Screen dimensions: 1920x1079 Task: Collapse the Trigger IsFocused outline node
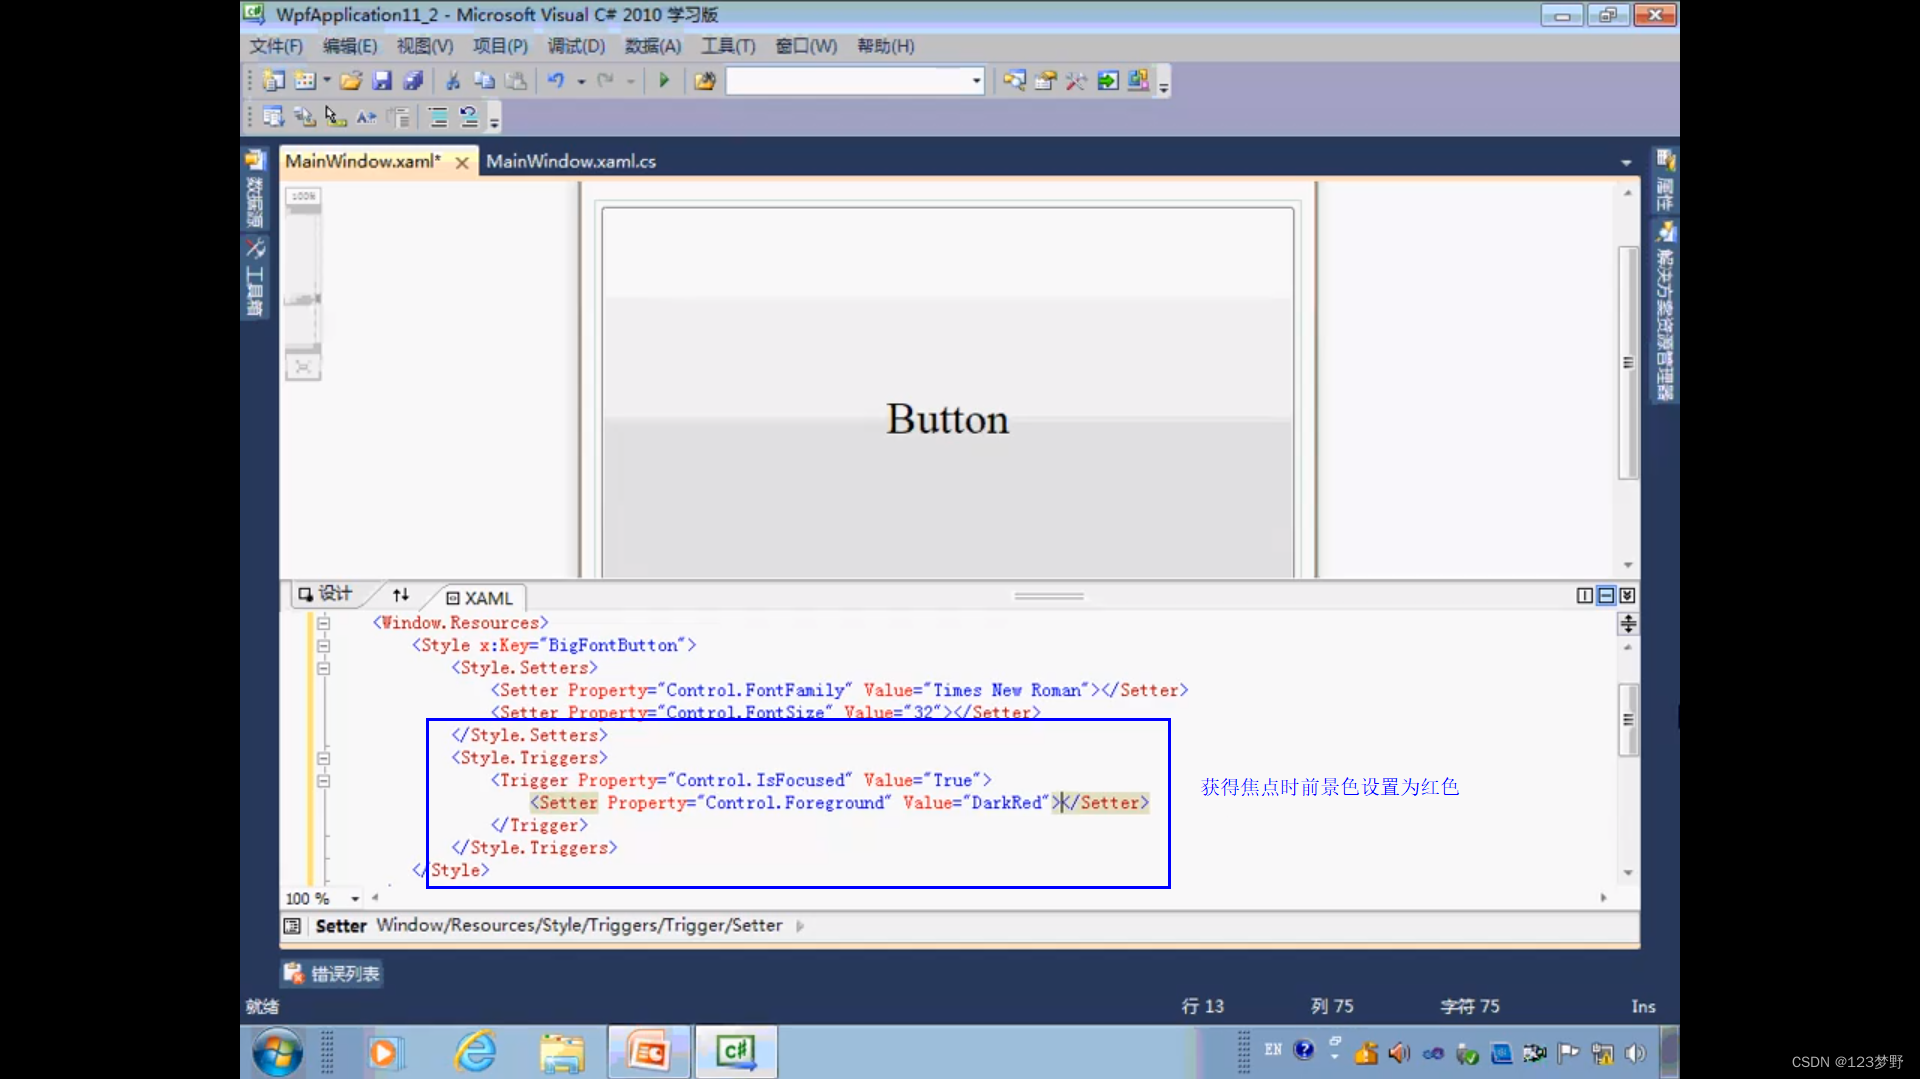(324, 781)
